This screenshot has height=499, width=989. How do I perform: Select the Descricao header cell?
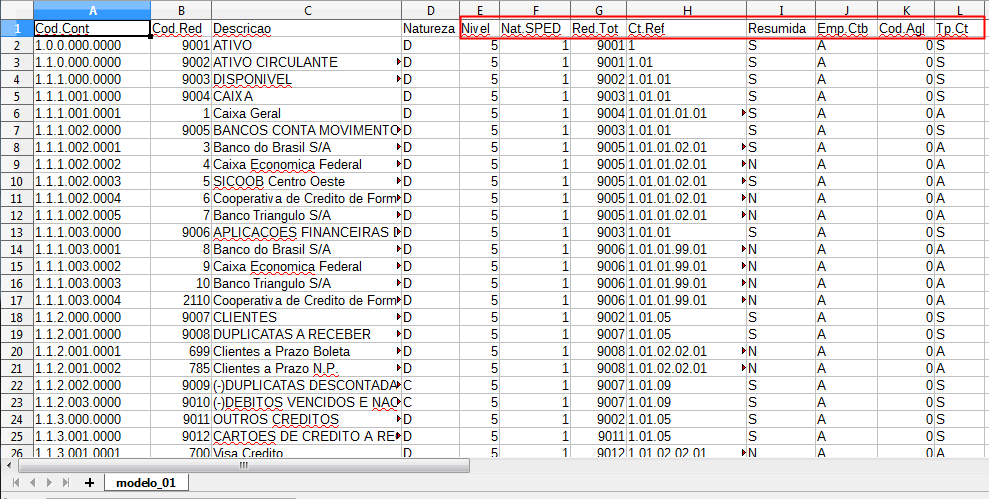click(x=305, y=29)
